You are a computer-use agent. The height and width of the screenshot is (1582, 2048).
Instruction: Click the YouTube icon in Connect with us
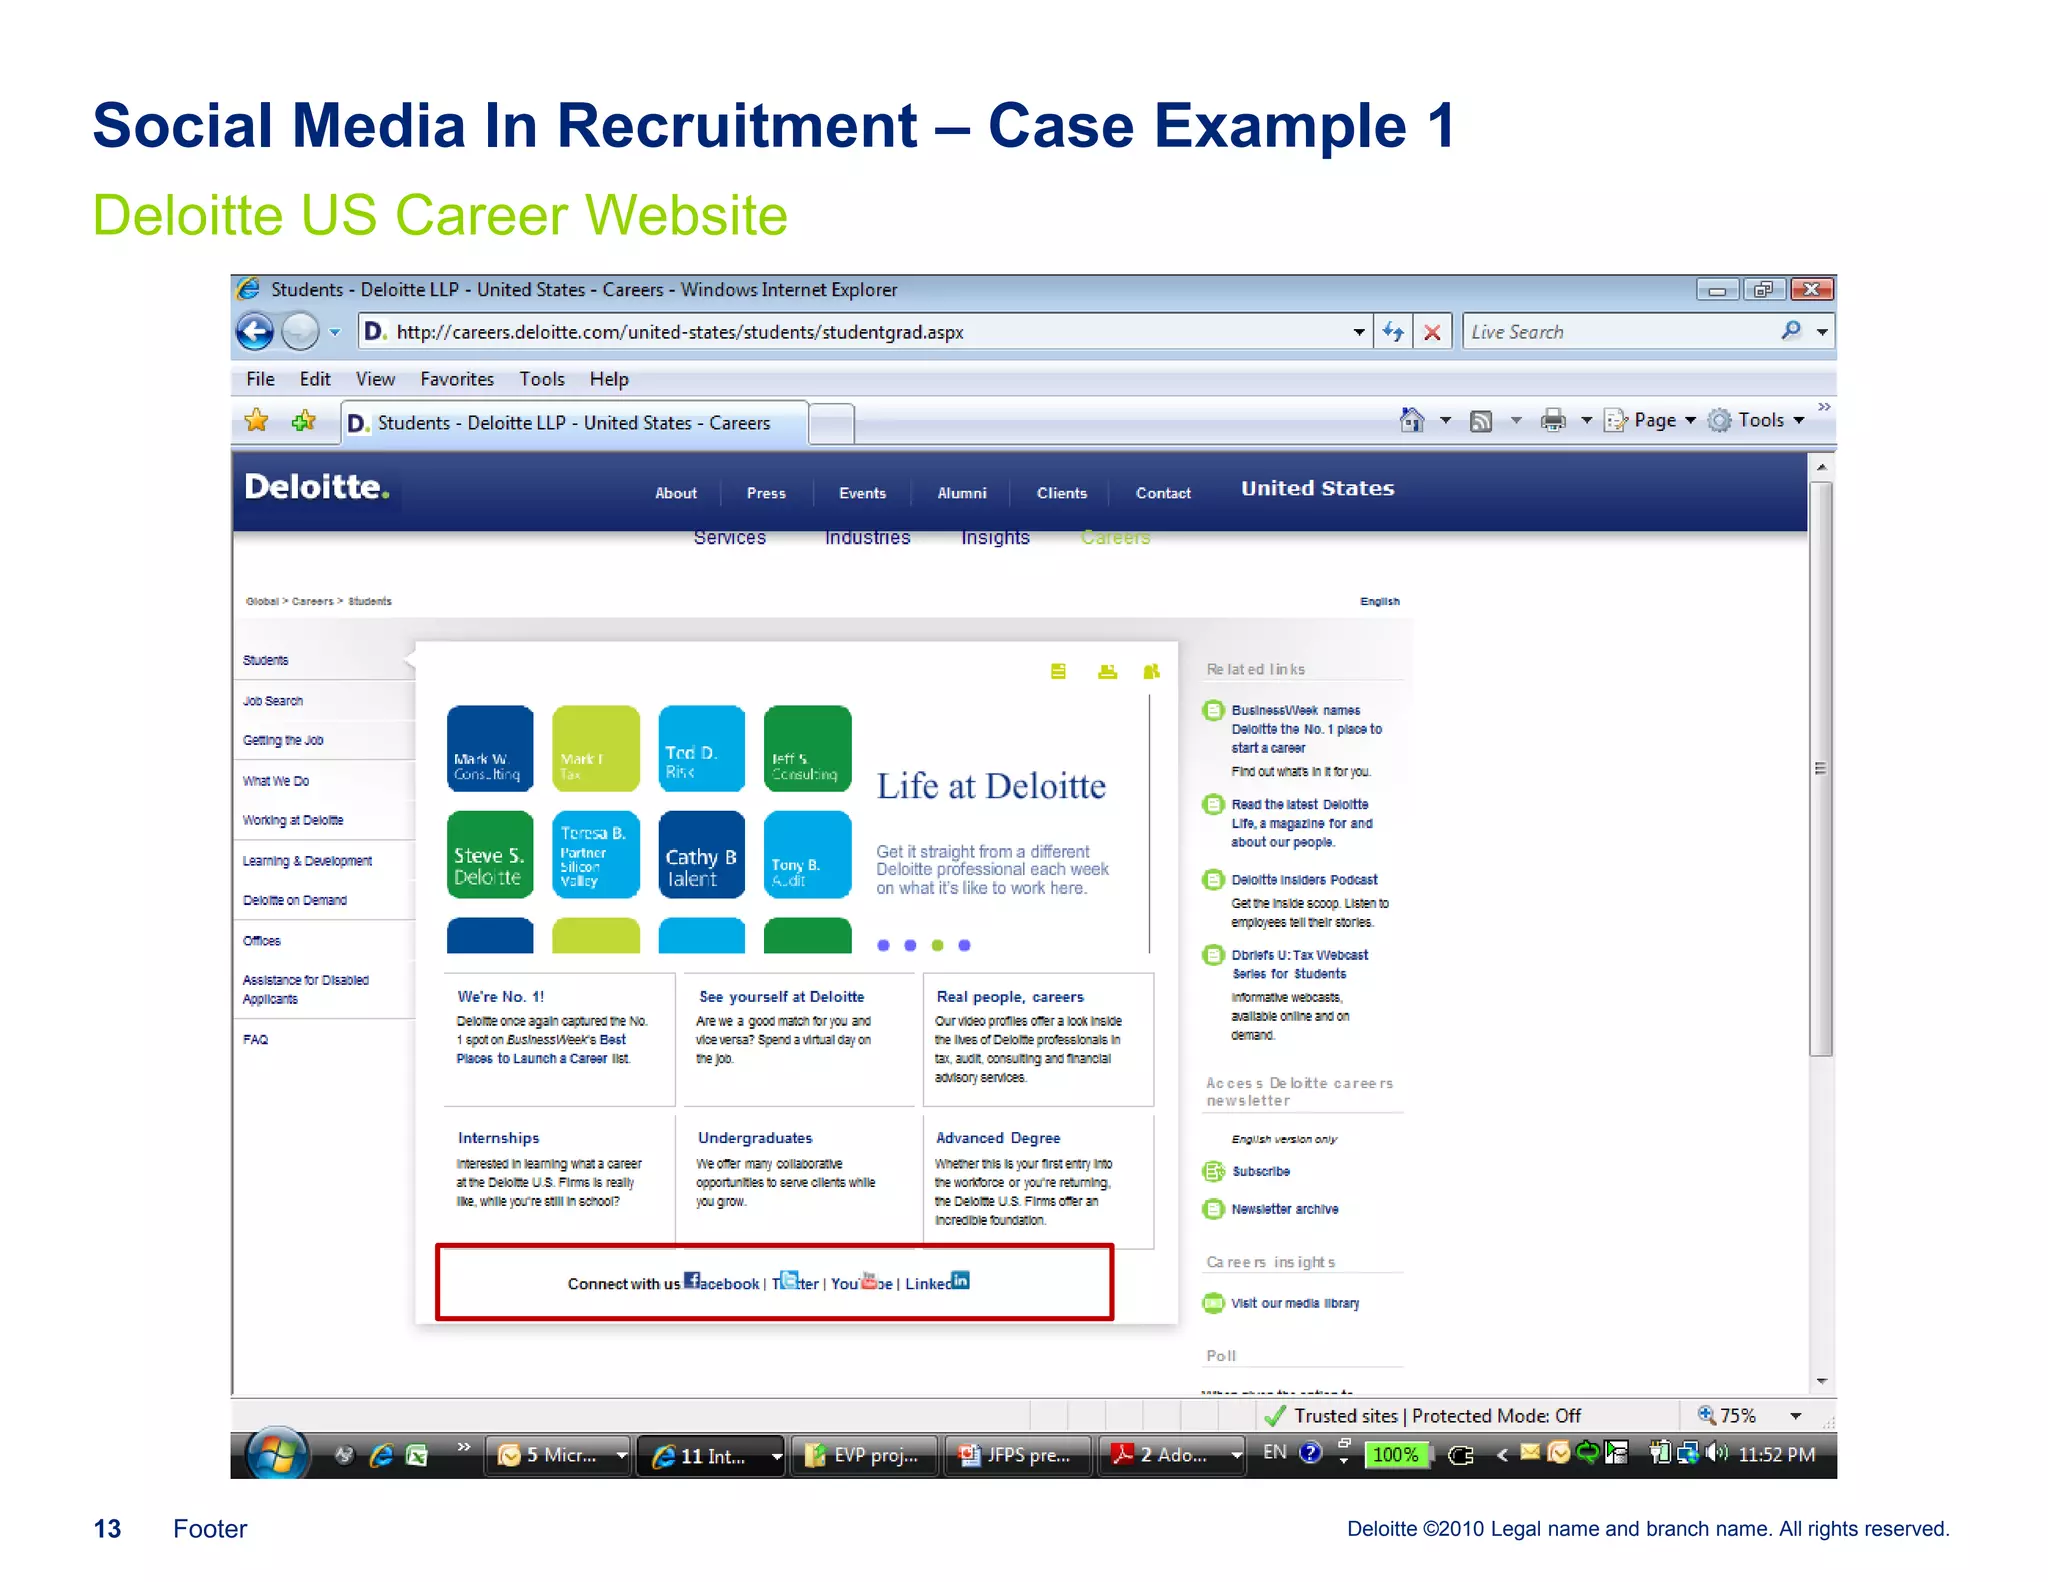coord(869,1280)
